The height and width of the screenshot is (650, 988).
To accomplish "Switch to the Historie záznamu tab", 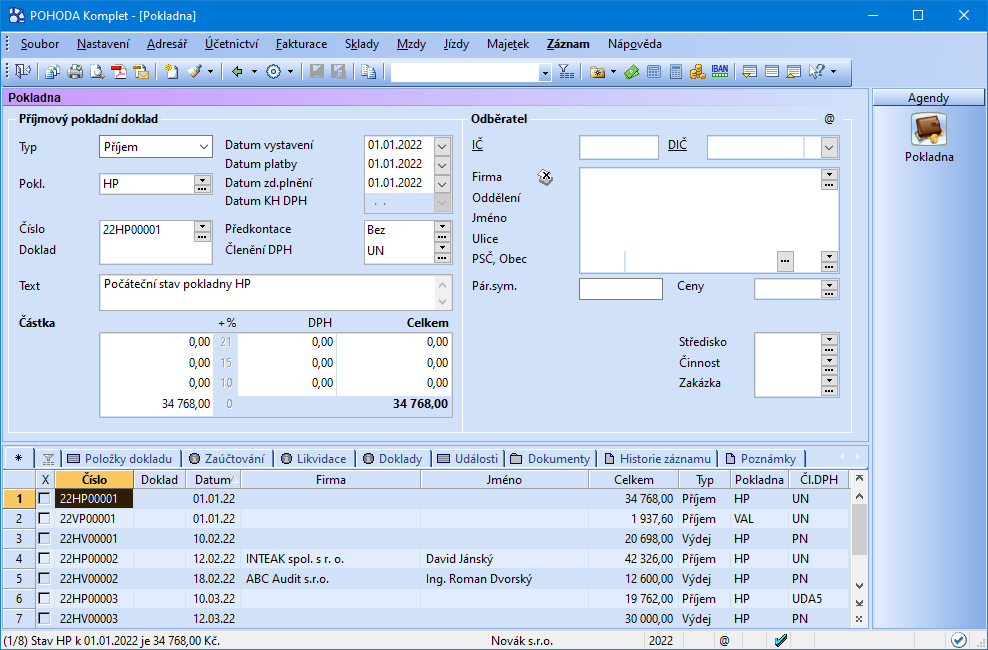I will 658,459.
